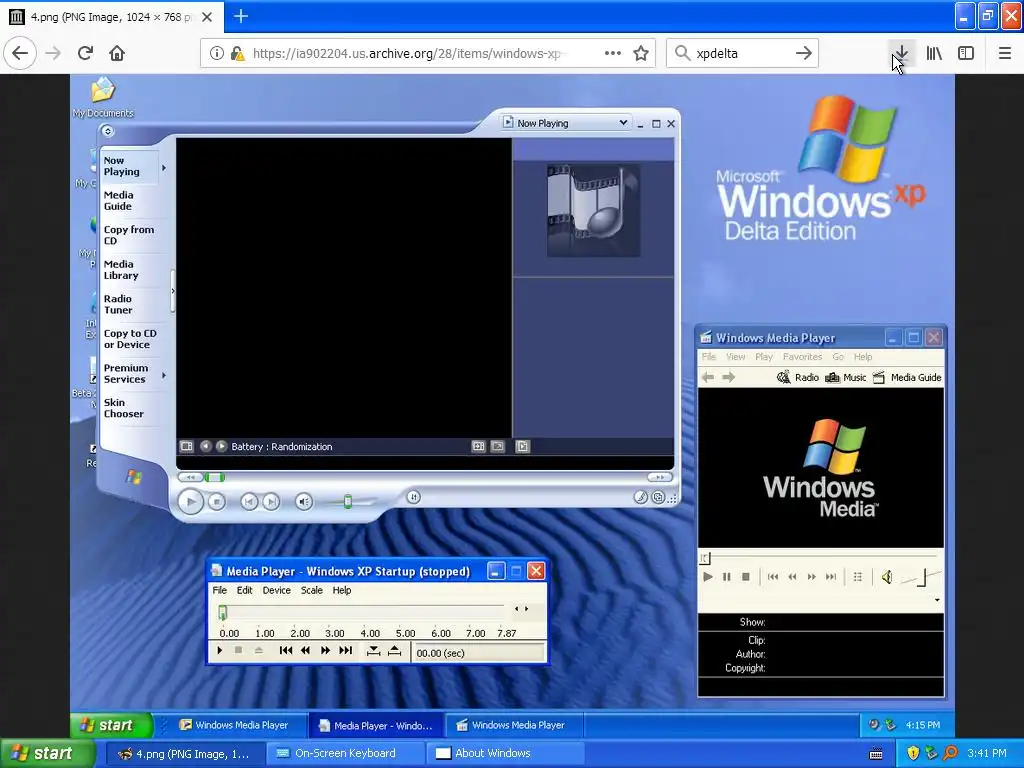Click Radio in classic Windows Media Player toolbar
Screen dimensions: 1024x768
pos(797,377)
